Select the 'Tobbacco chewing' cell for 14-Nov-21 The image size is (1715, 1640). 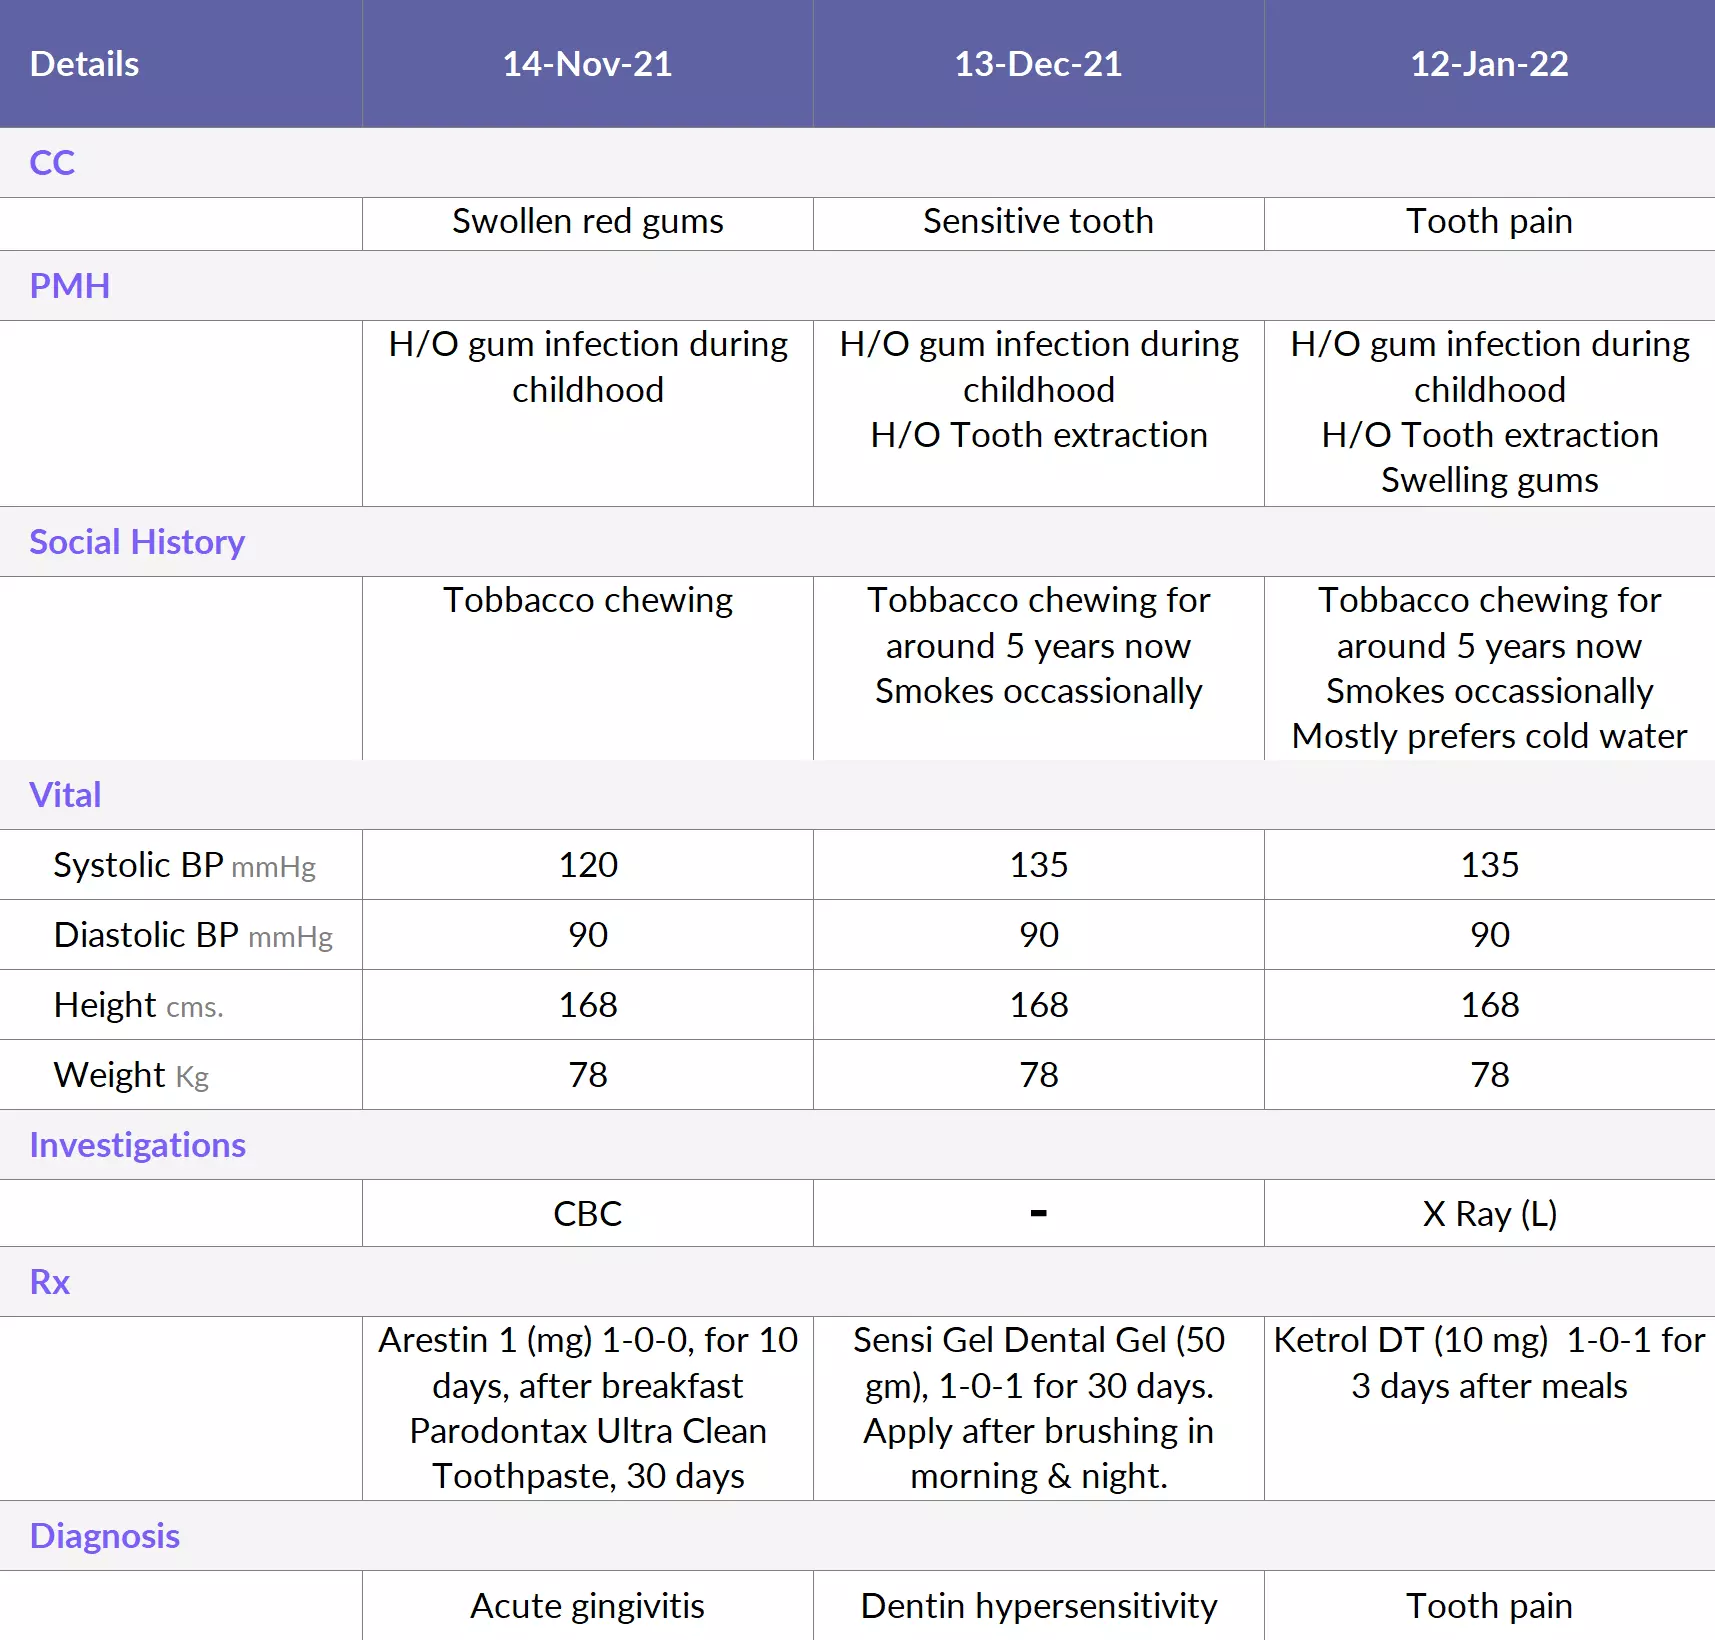[x=588, y=668]
